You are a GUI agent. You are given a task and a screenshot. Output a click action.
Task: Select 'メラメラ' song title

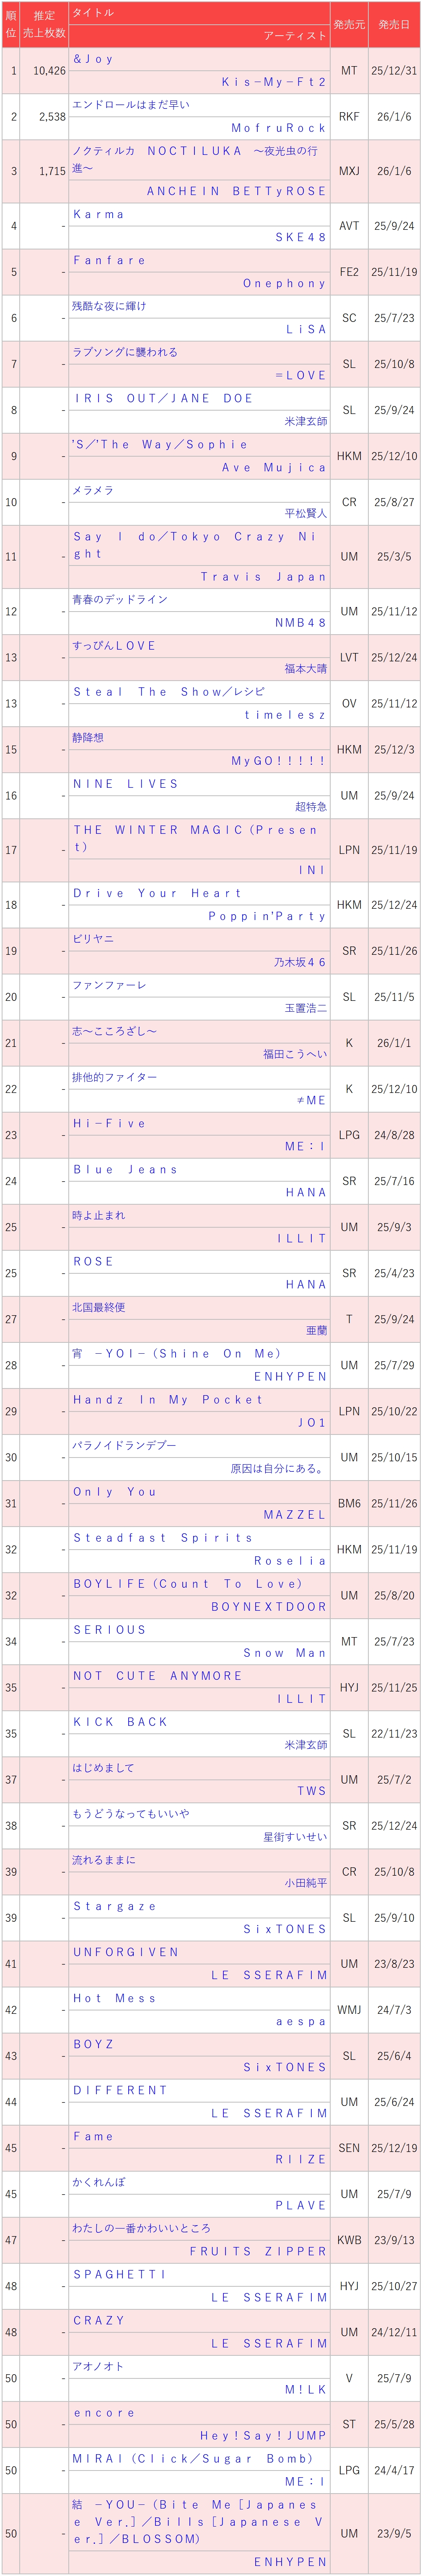(93, 490)
